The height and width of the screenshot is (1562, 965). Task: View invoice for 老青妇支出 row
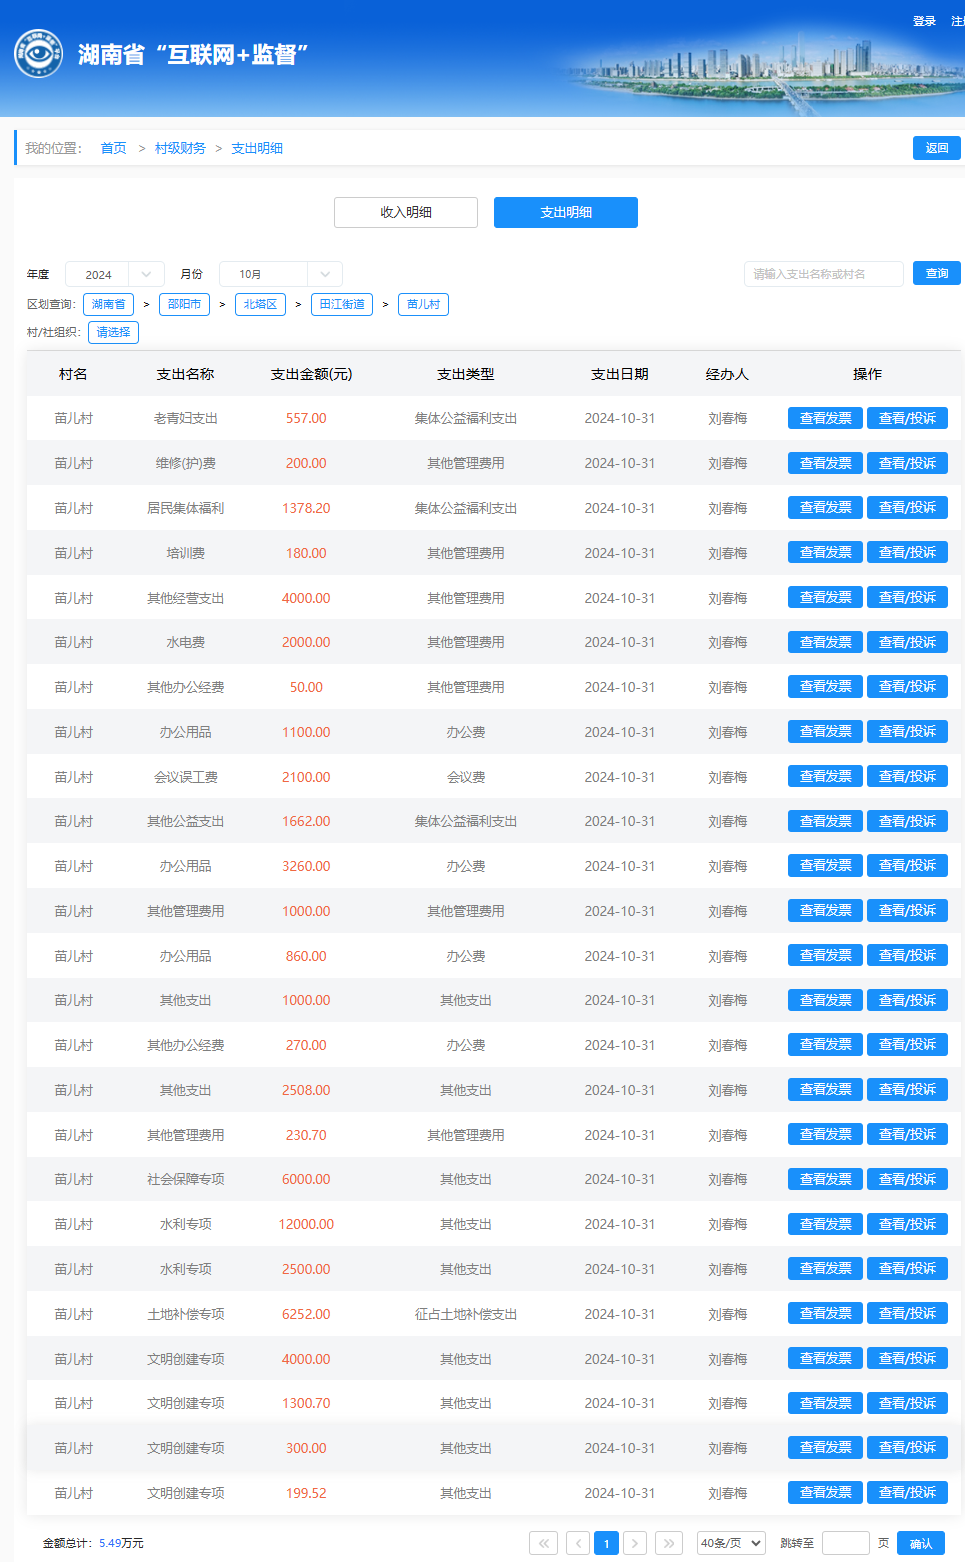[826, 418]
